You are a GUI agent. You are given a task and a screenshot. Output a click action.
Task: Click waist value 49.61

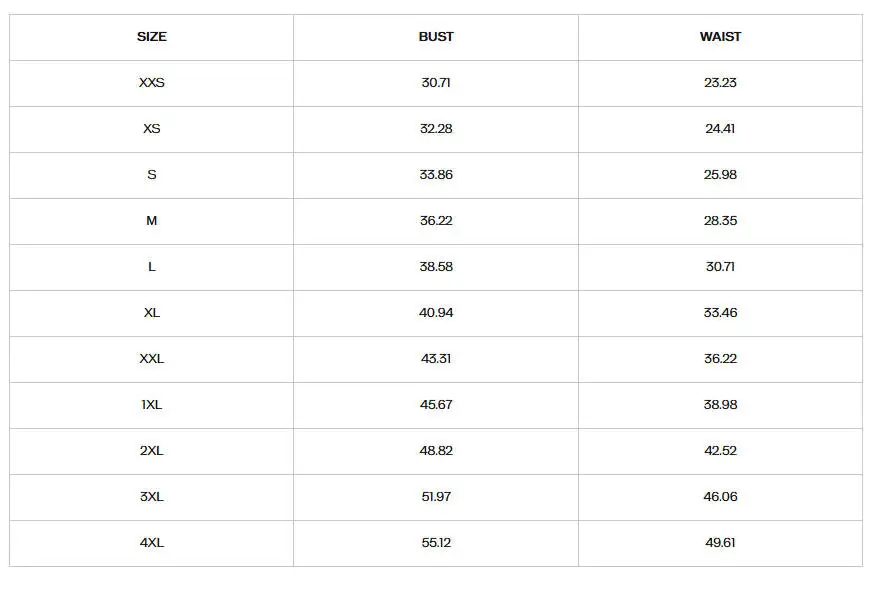[x=720, y=543]
